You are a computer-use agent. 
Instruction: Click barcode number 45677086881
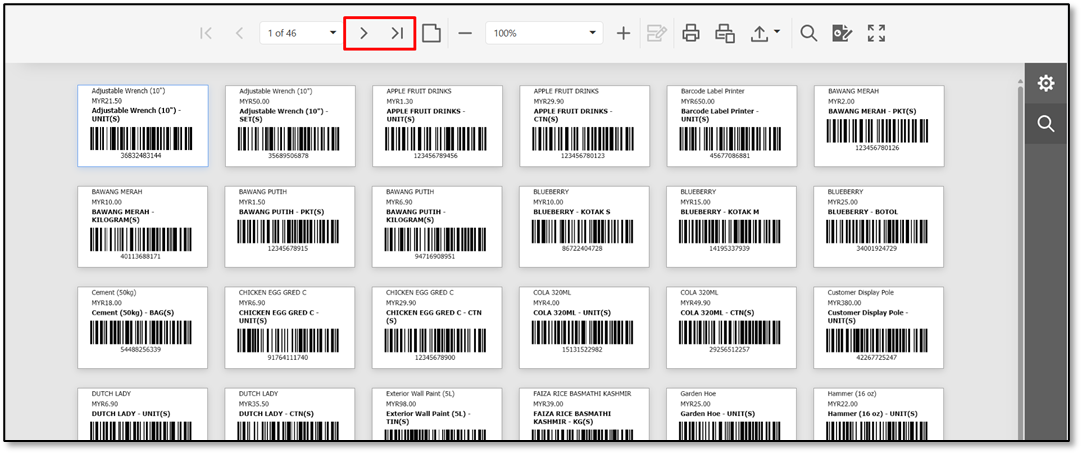pos(730,155)
